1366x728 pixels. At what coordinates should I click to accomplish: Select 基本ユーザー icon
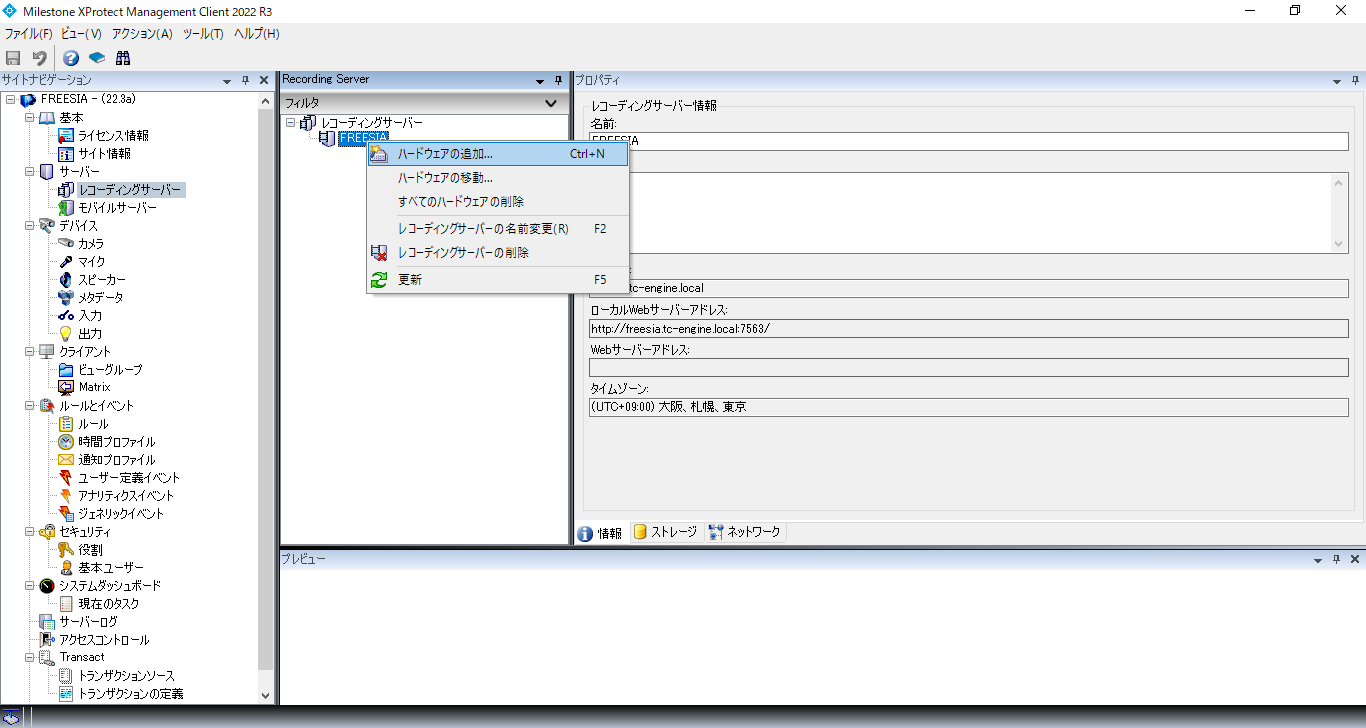click(x=66, y=568)
